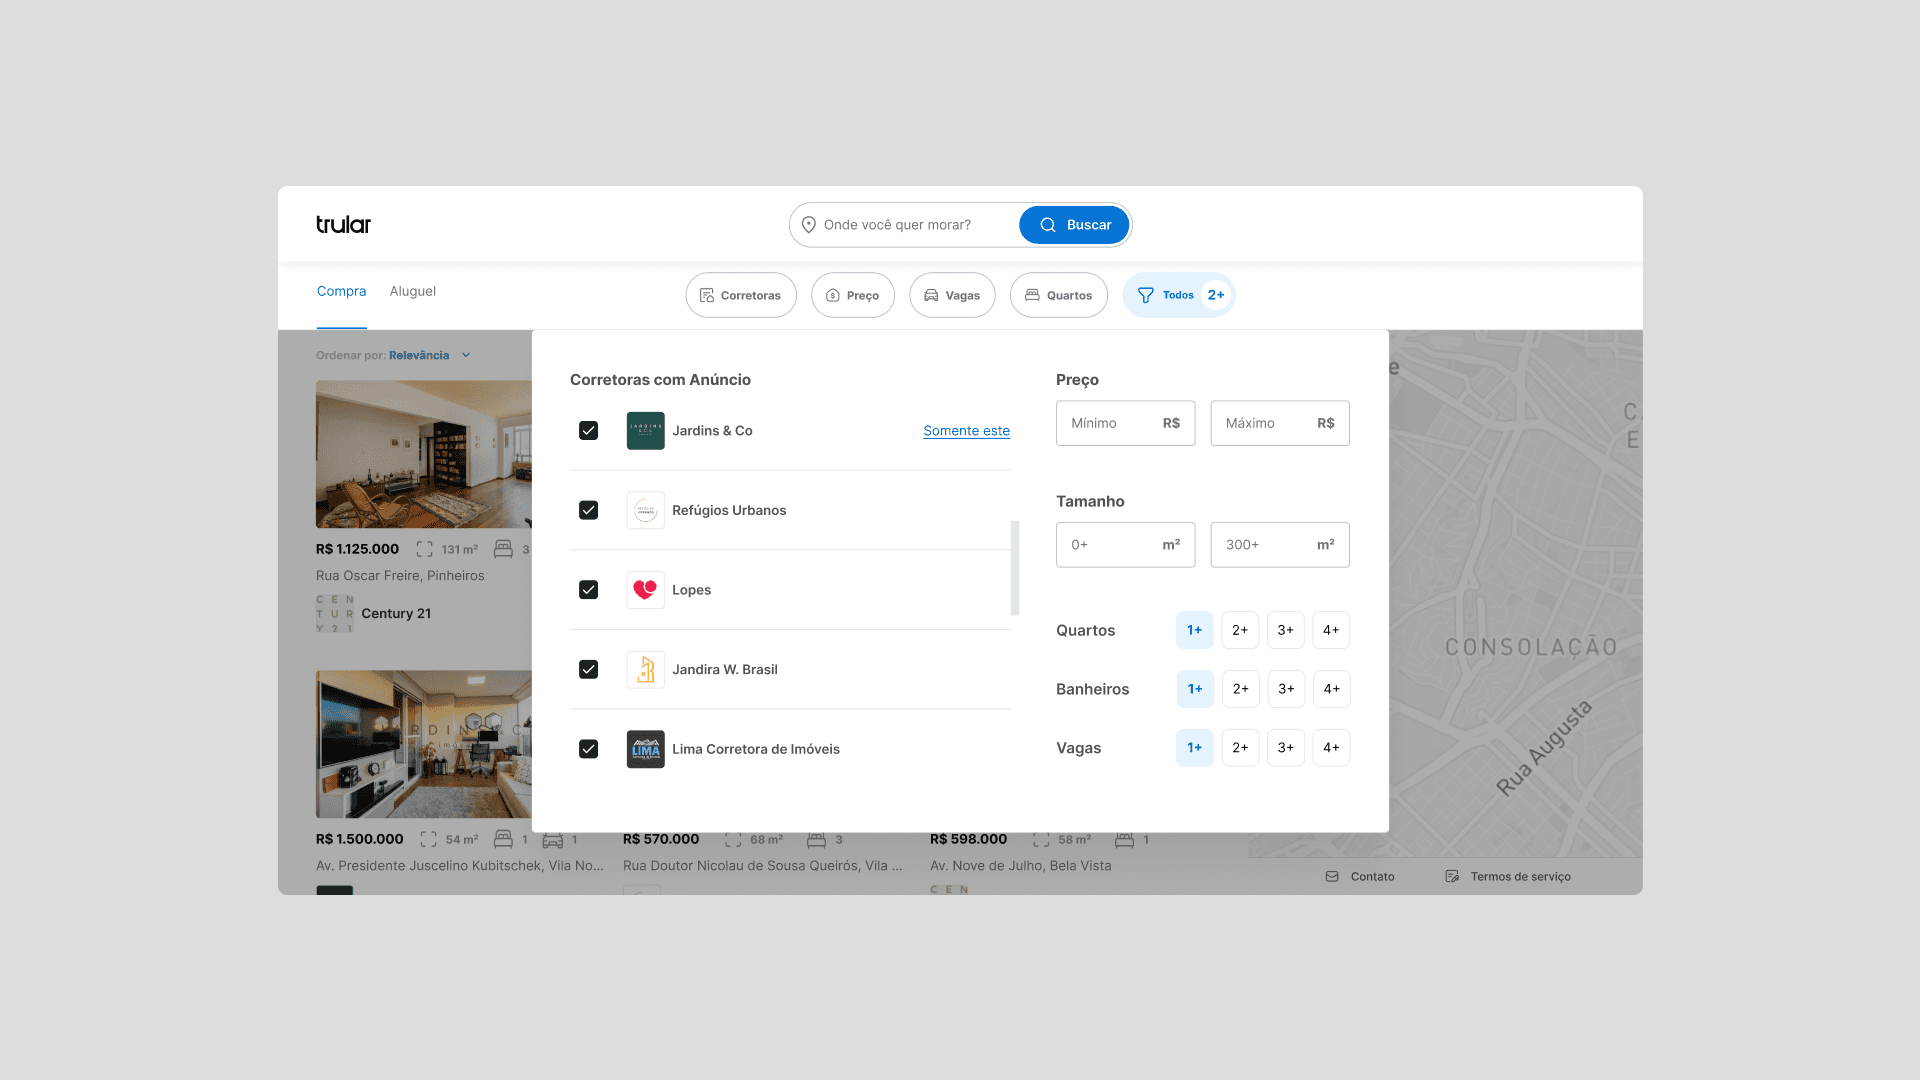Click the Mínimo price input field

coord(1110,424)
